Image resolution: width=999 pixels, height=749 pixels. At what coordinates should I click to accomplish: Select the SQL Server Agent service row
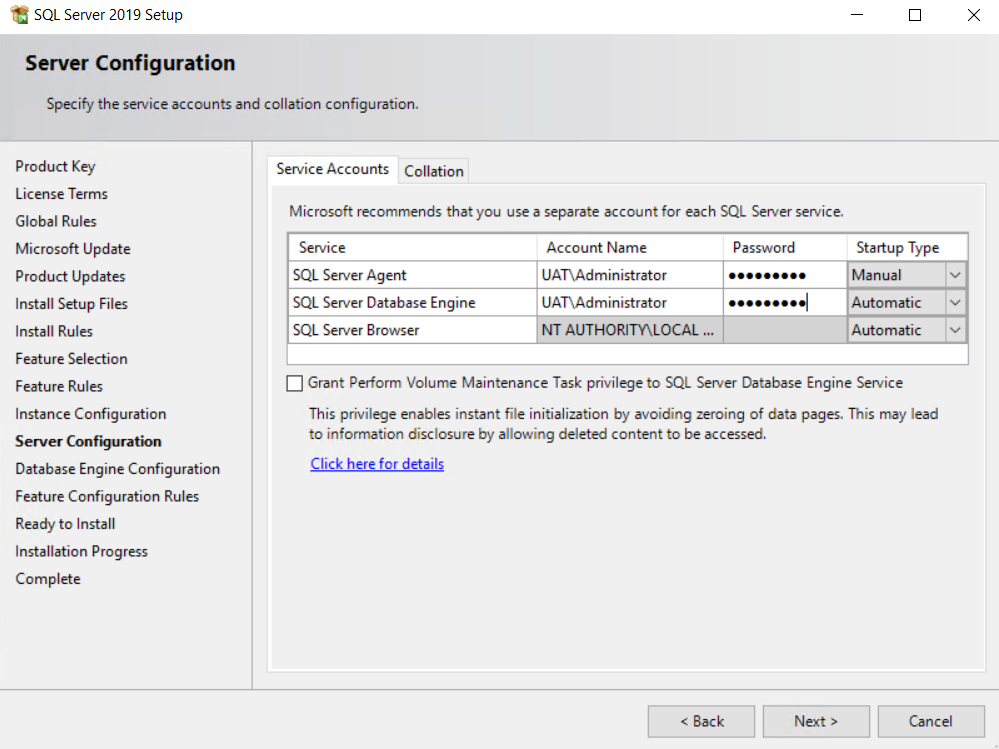pyautogui.click(x=412, y=275)
